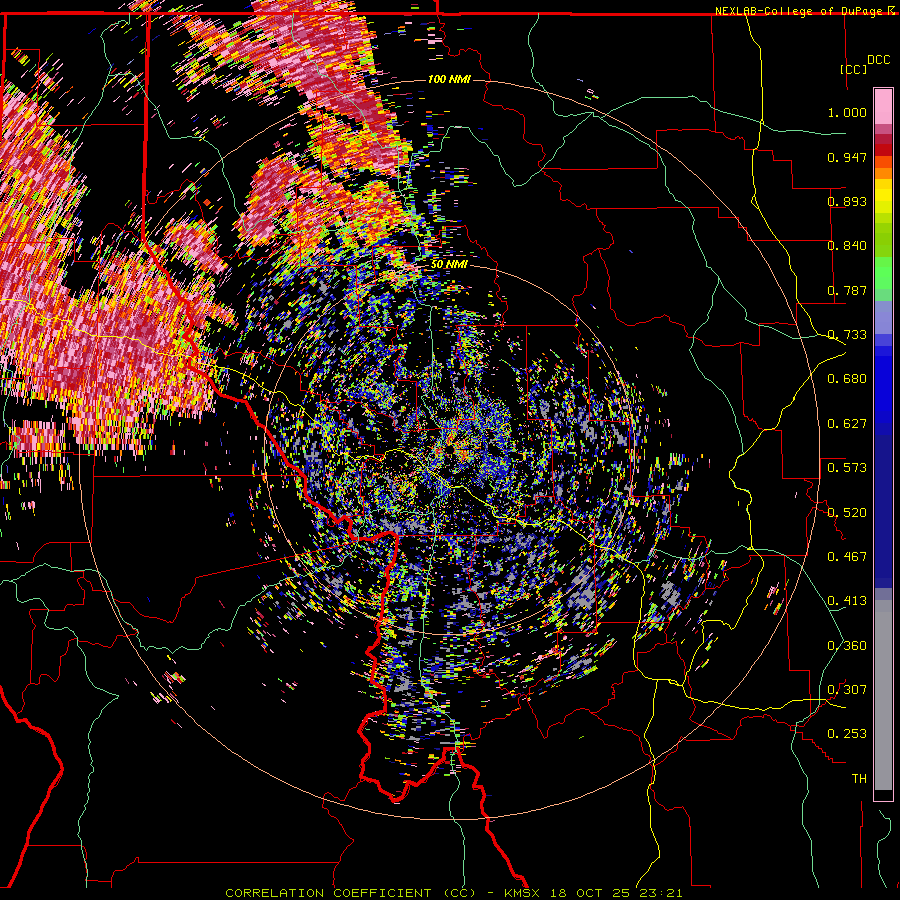Click the 0.253 scale value
Screen dimensions: 900x900
847,734
